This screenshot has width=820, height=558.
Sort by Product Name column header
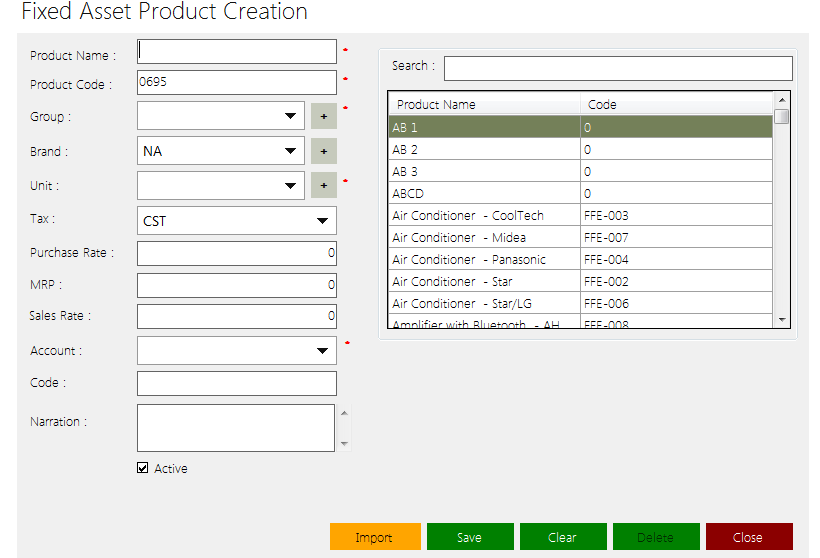click(x=484, y=104)
